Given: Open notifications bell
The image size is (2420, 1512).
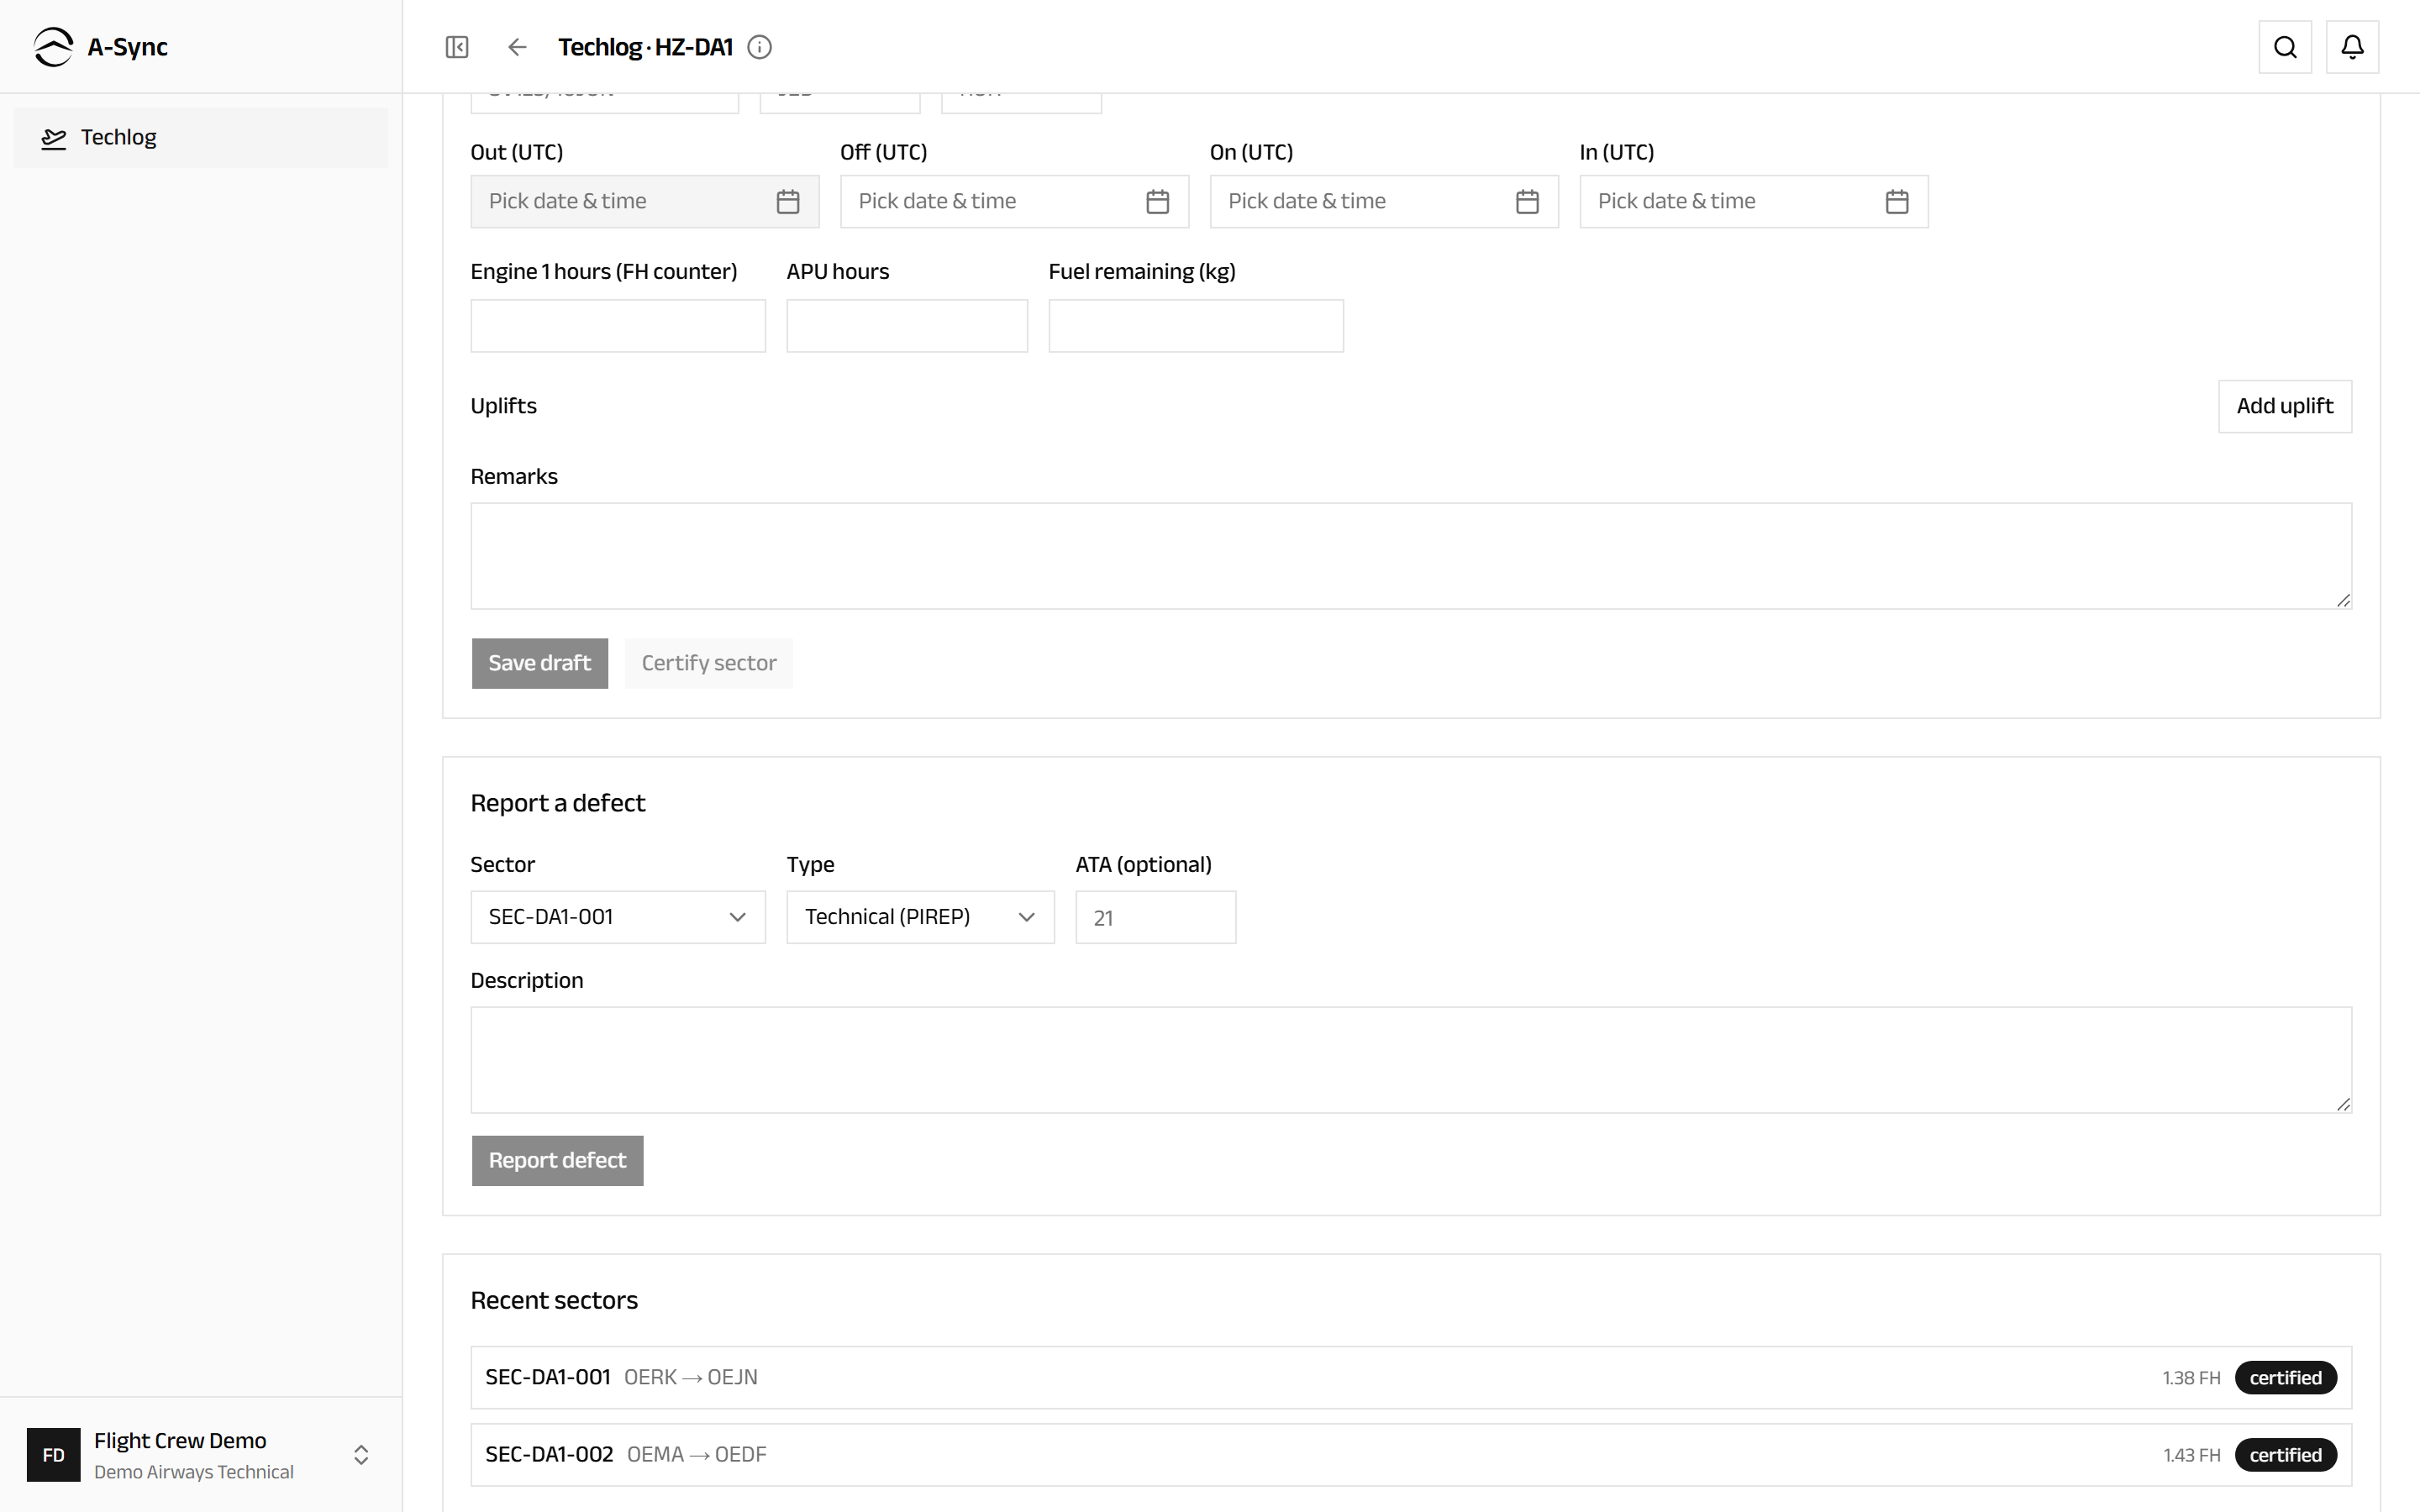Looking at the screenshot, I should point(2352,47).
